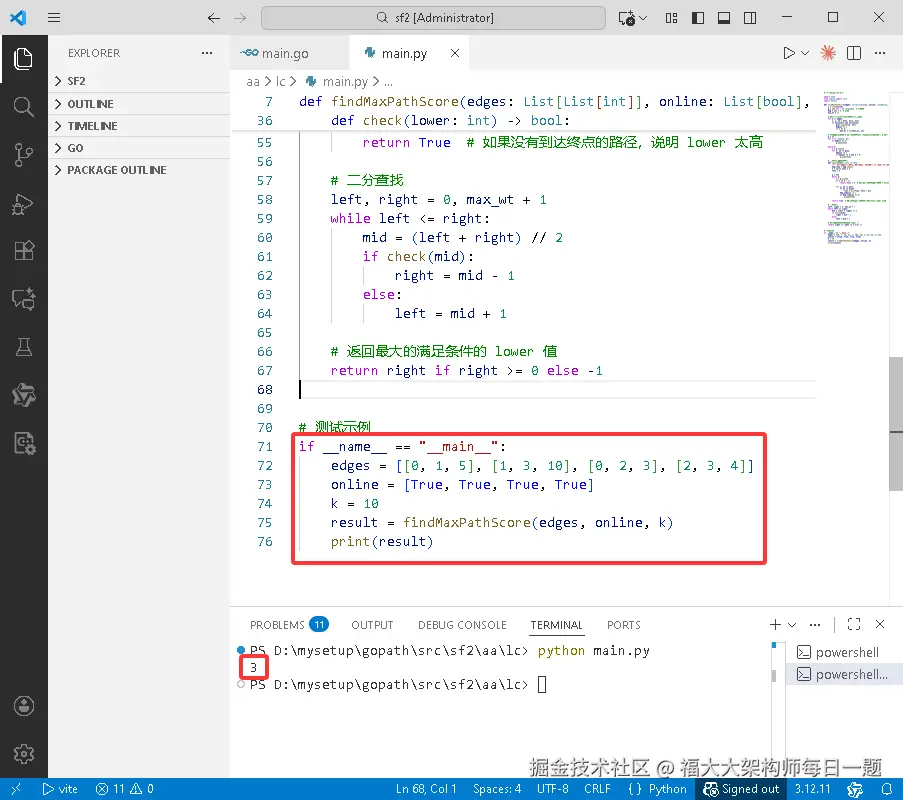Open Run and Debug view
The width and height of the screenshot is (903, 800).
click(24, 203)
